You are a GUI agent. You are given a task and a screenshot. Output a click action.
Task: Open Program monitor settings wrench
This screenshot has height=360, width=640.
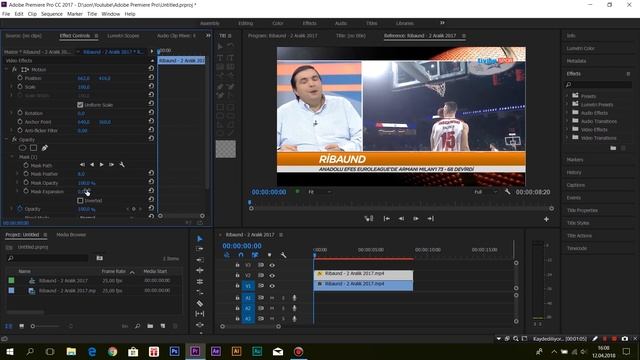point(507,191)
